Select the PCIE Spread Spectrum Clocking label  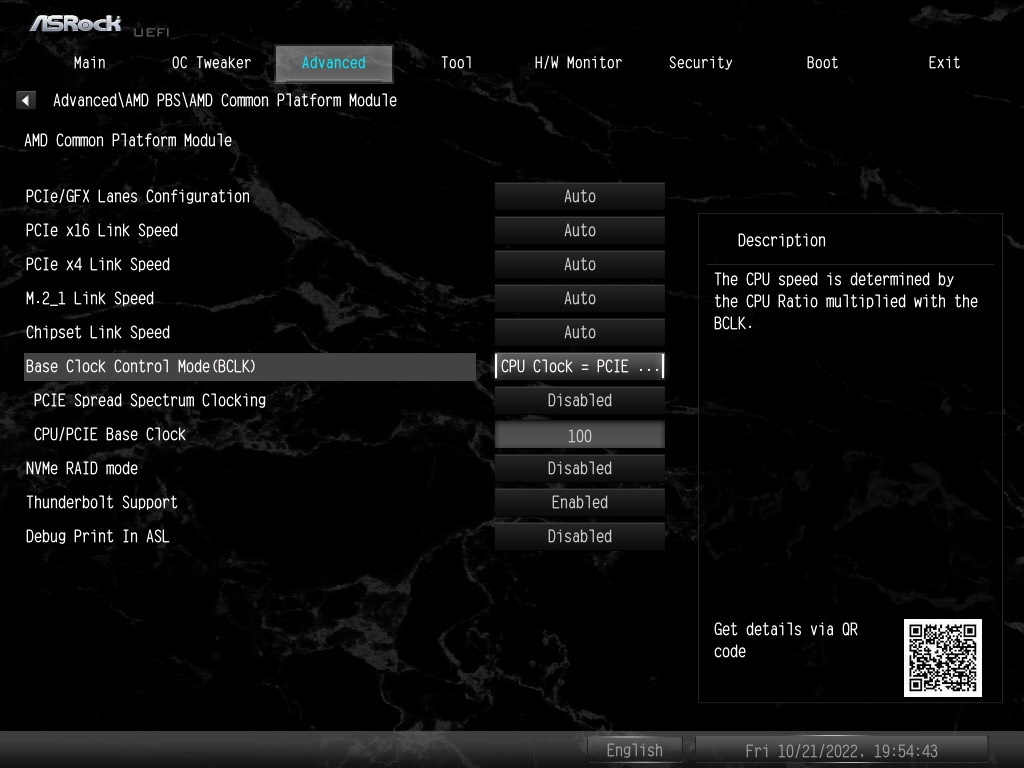pyautogui.click(x=150, y=400)
